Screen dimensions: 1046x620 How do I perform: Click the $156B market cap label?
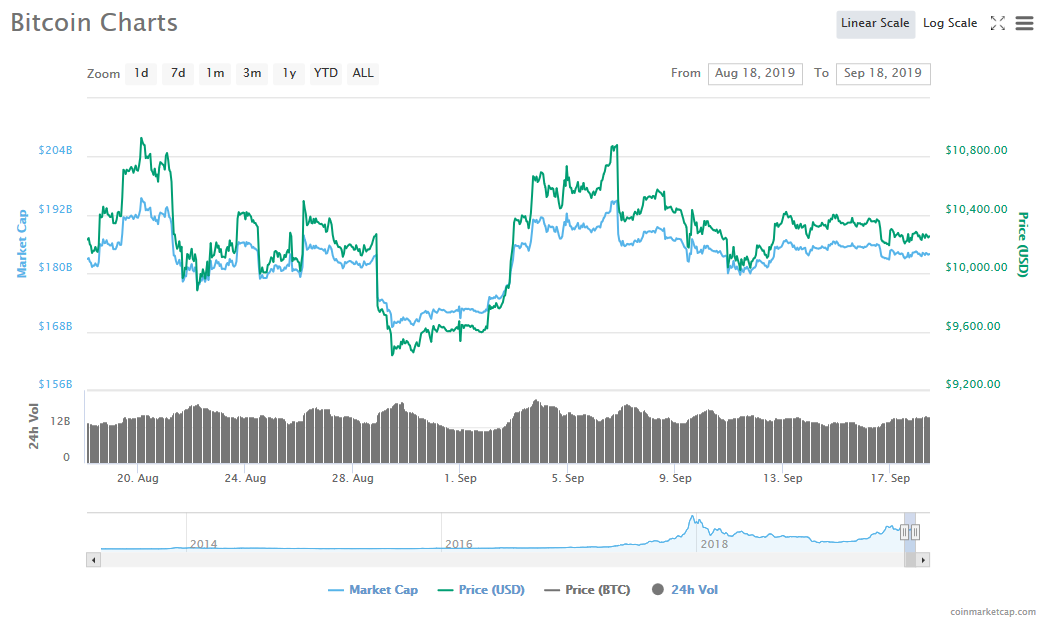55,384
